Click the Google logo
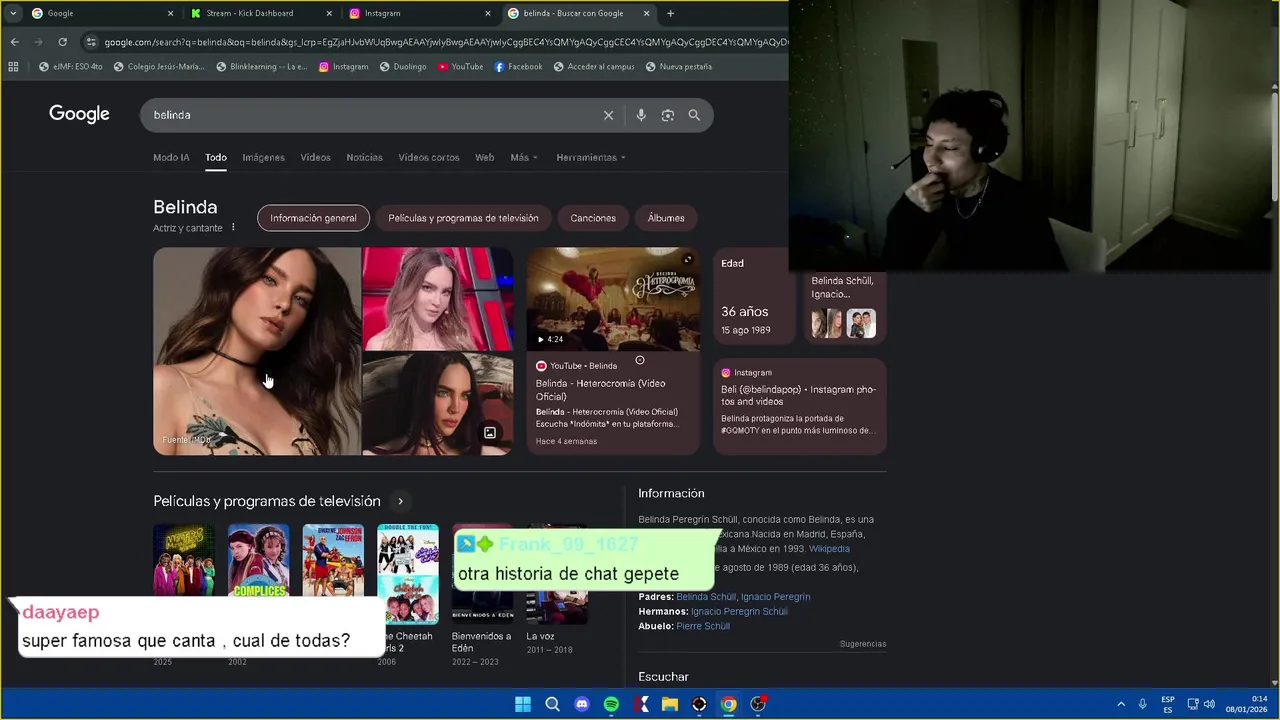Viewport: 1280px width, 720px height. click(x=79, y=114)
